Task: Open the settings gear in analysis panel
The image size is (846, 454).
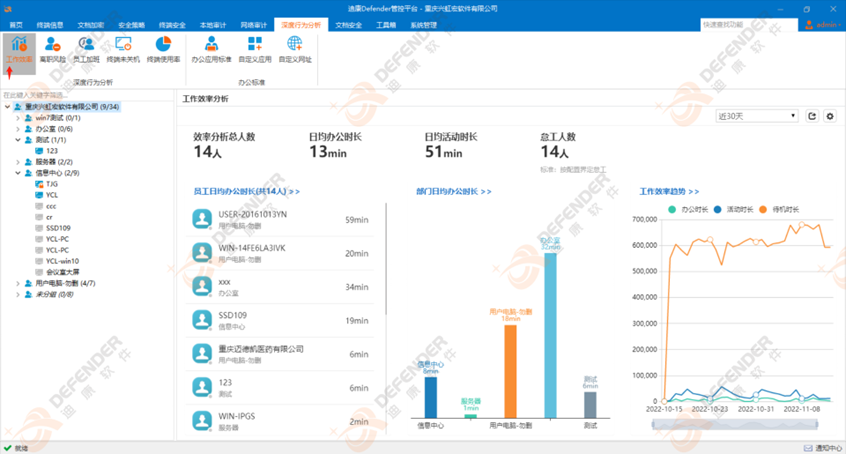Action: tap(829, 117)
